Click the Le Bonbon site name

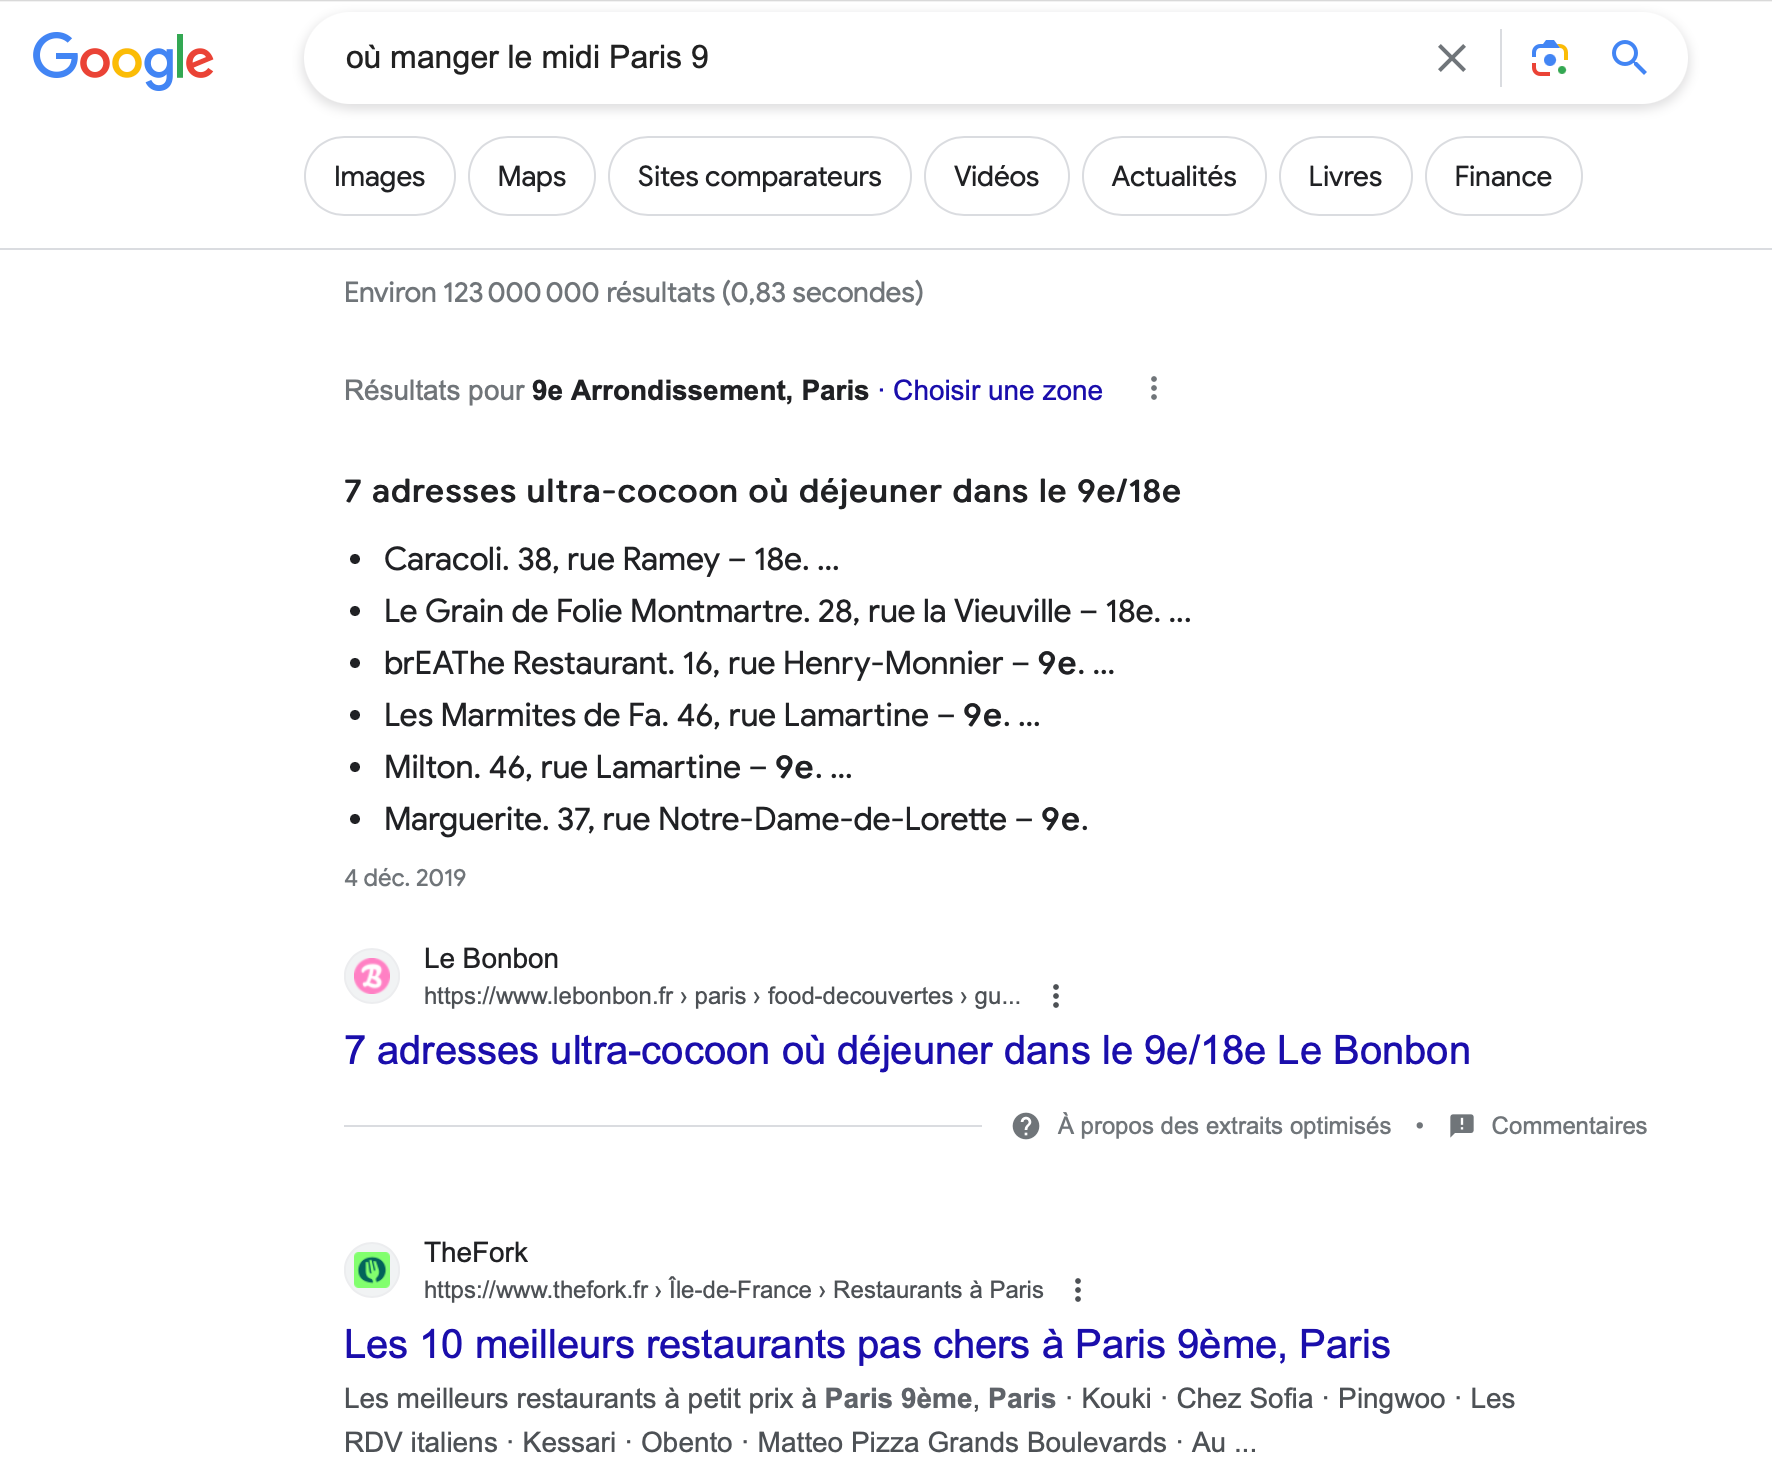tap(491, 958)
